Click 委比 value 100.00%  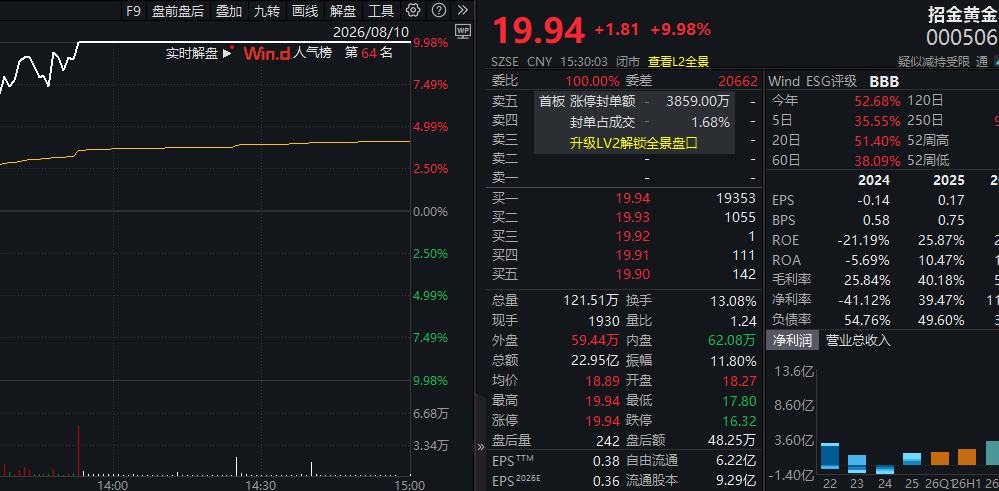(x=593, y=81)
